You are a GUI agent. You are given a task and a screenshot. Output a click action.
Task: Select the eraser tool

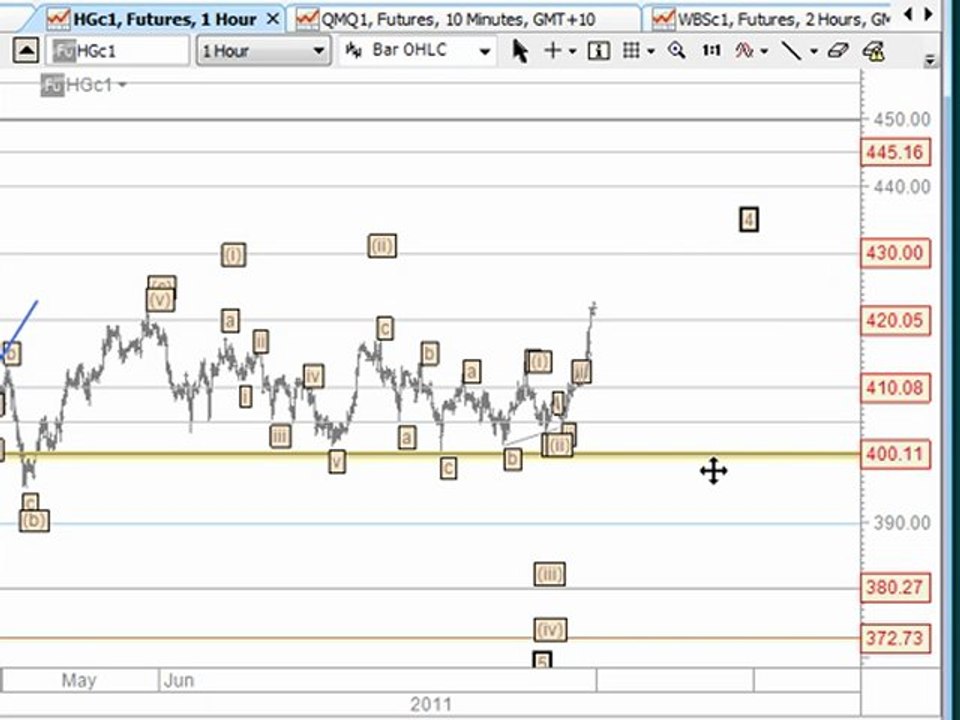pyautogui.click(x=838, y=51)
